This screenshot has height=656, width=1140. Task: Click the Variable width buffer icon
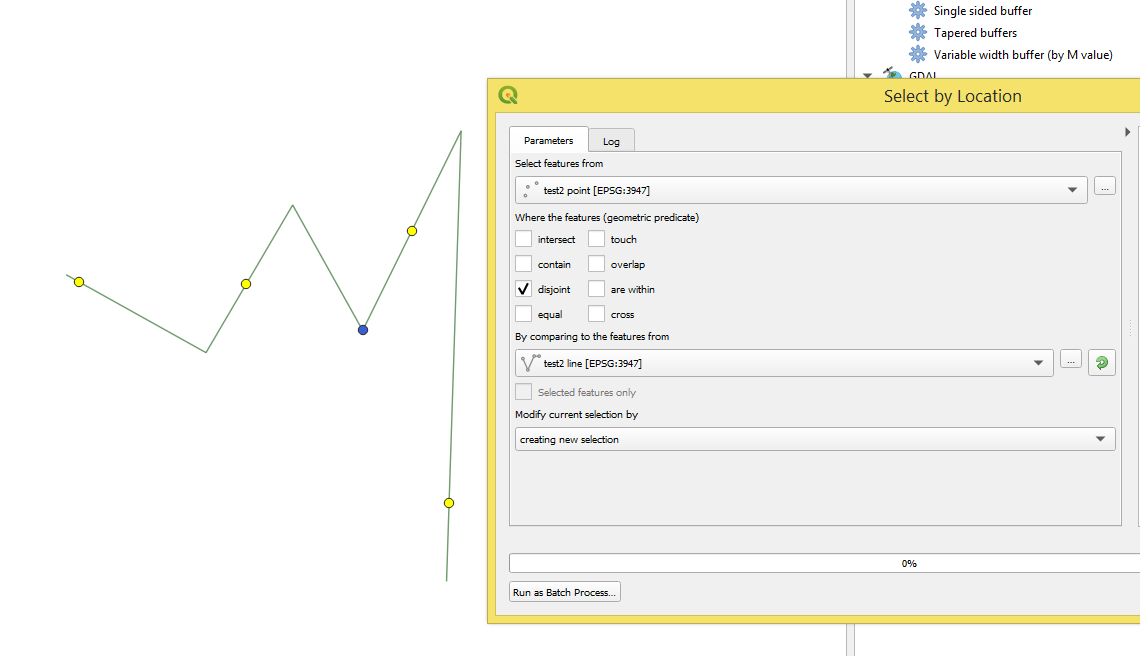(x=917, y=54)
